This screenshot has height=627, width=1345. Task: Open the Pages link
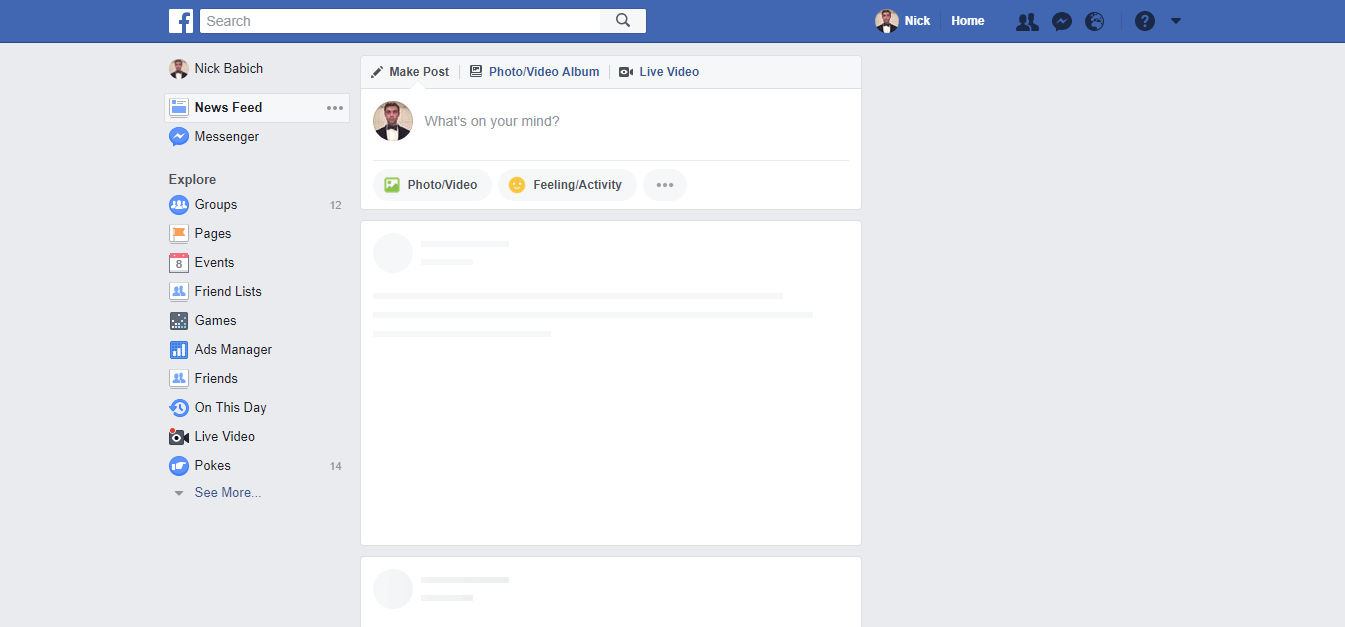coord(213,234)
